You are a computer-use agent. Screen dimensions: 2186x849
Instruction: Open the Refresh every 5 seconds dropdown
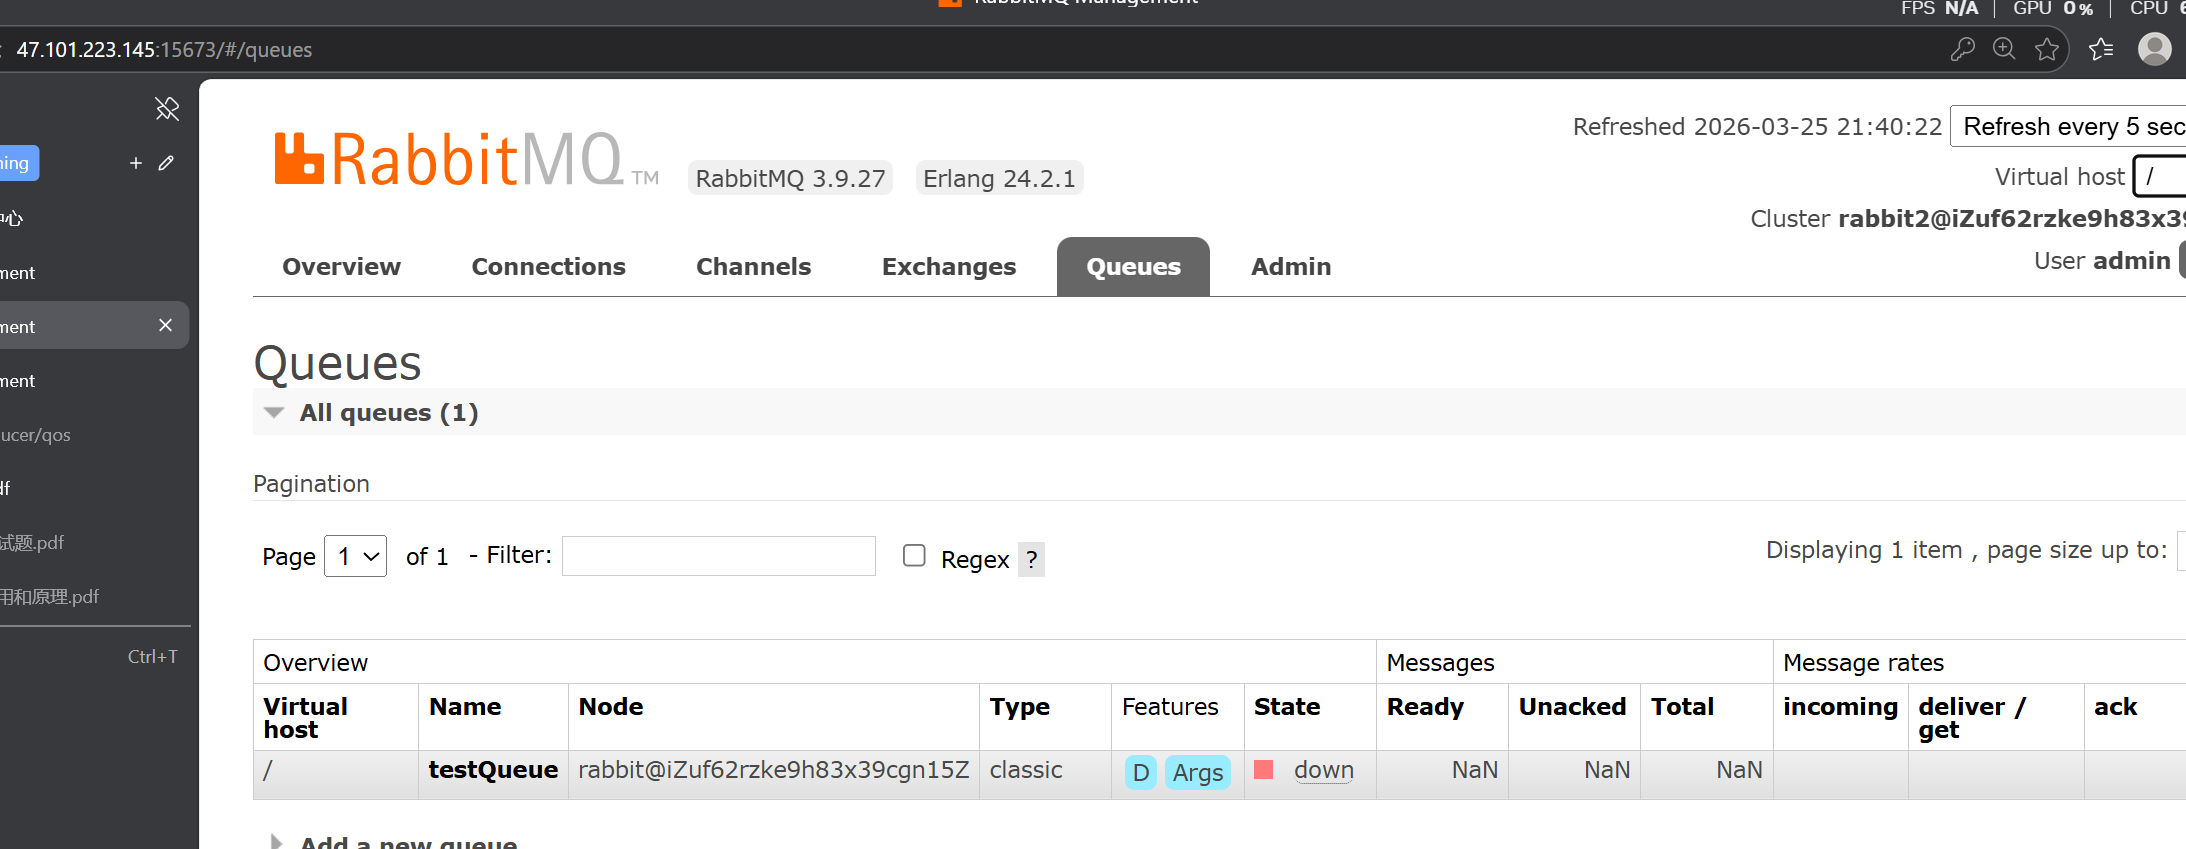tap(2068, 126)
